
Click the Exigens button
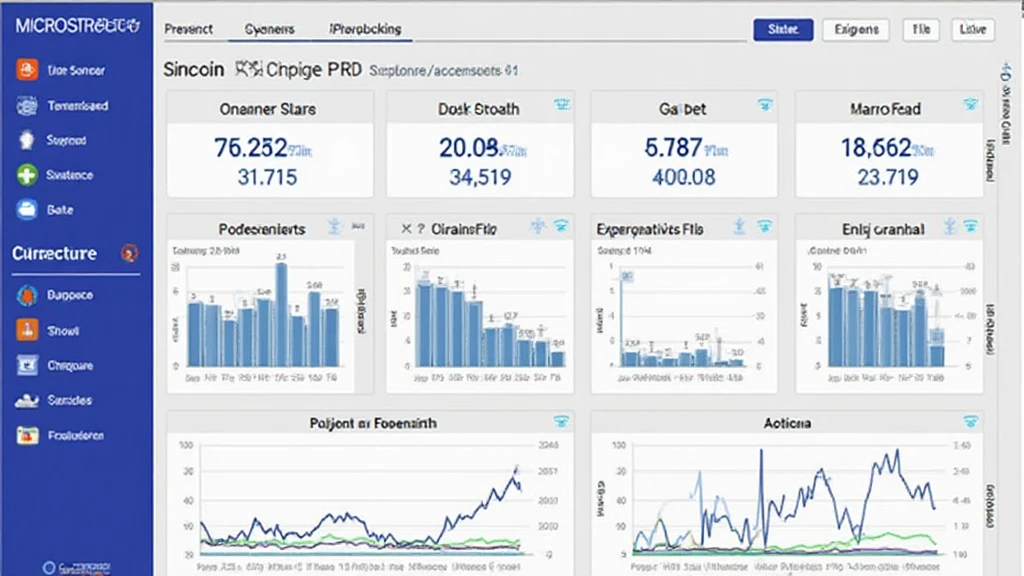coord(856,30)
